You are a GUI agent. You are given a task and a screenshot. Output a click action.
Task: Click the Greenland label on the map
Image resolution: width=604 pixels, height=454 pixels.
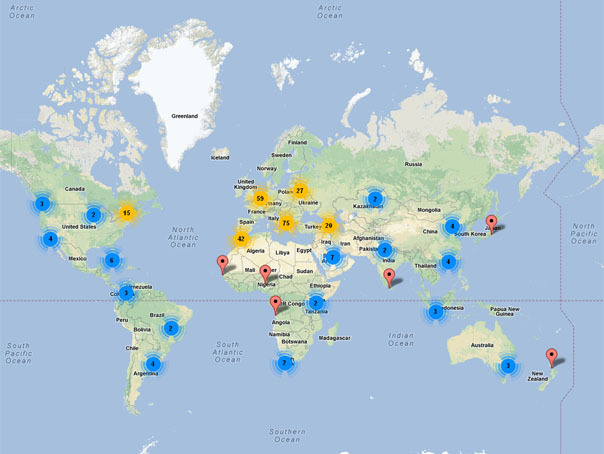[184, 116]
